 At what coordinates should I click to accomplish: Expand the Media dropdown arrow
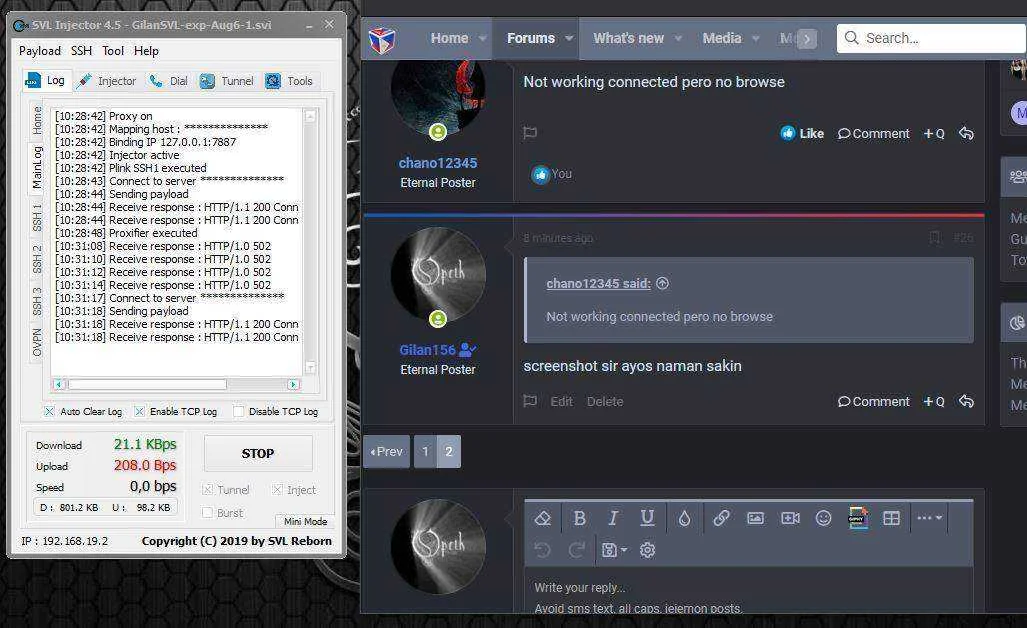pyautogui.click(x=755, y=39)
